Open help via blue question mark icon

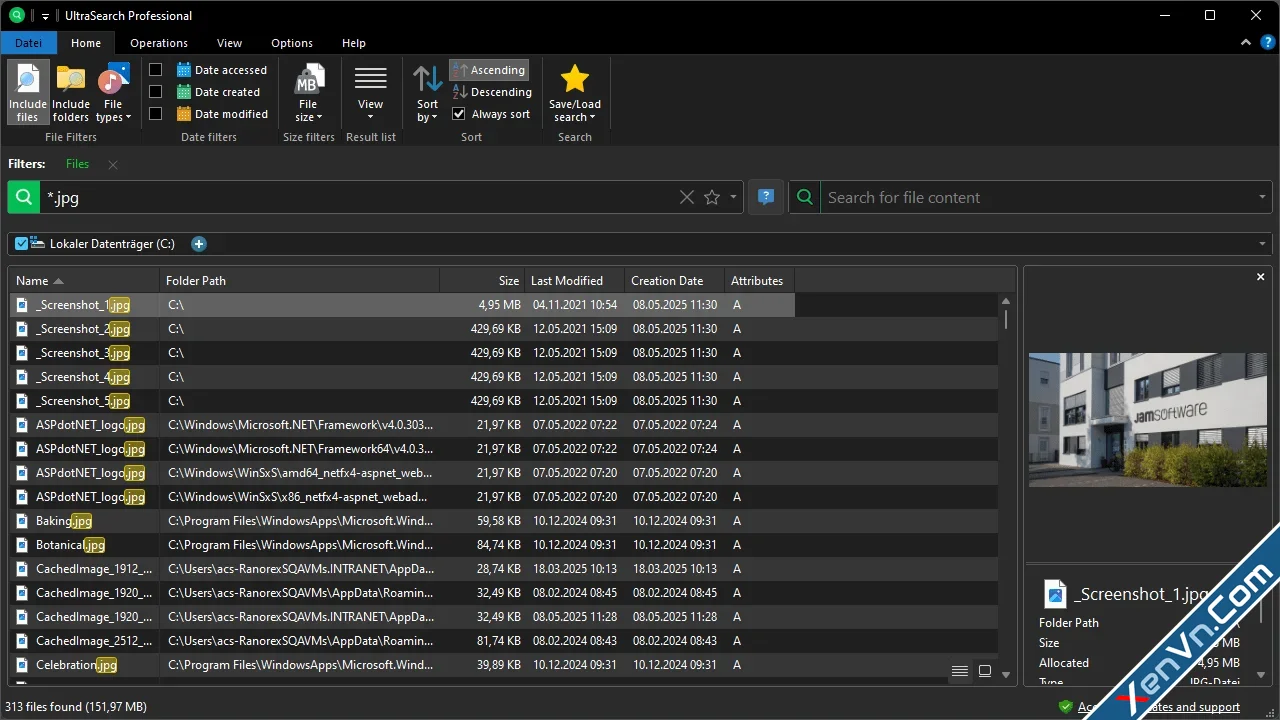tap(1267, 43)
